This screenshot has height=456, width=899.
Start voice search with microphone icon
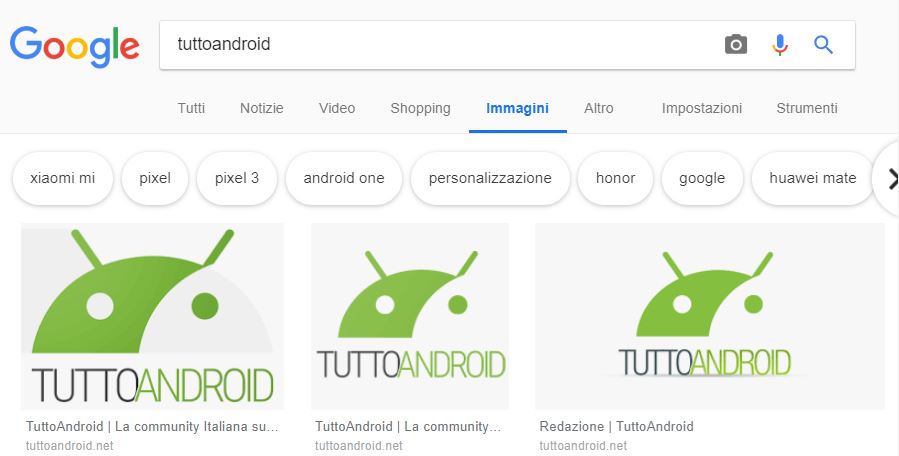pyautogui.click(x=780, y=45)
